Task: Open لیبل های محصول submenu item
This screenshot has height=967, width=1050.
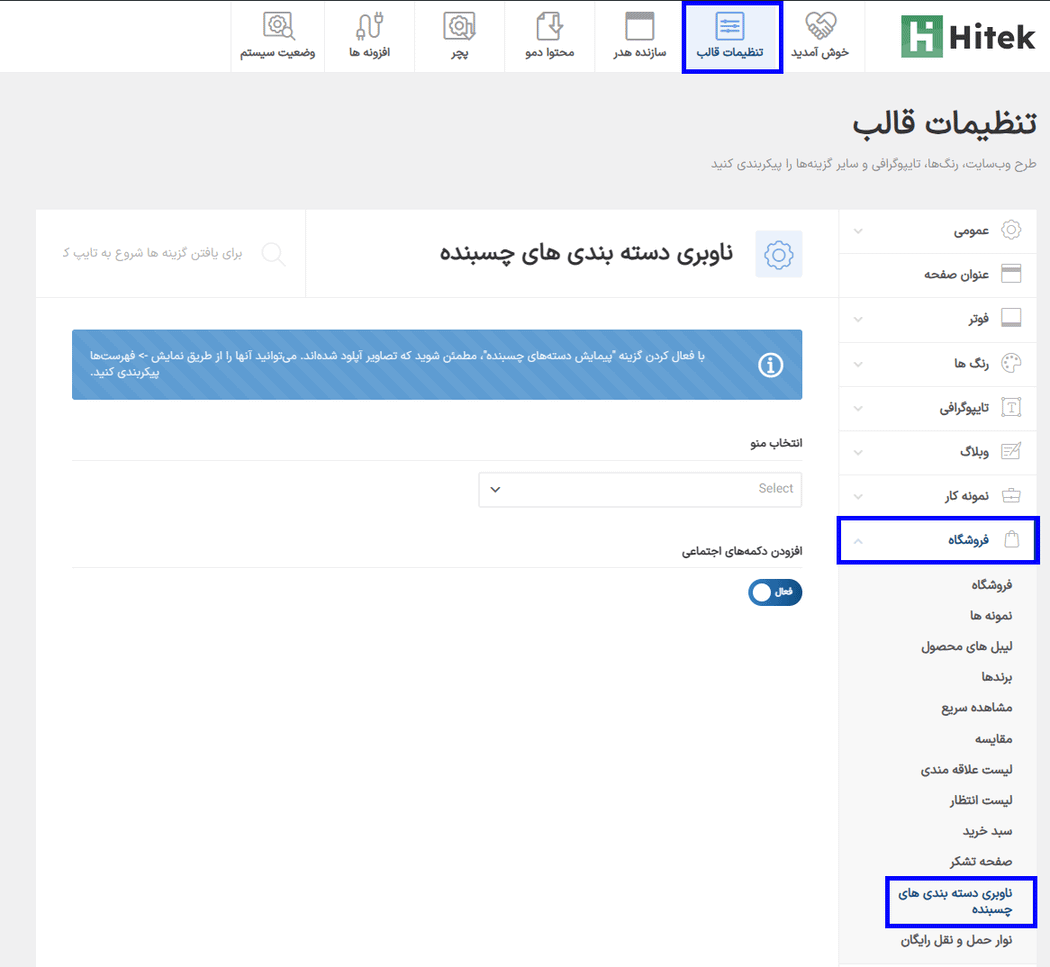Action: click(x=966, y=646)
